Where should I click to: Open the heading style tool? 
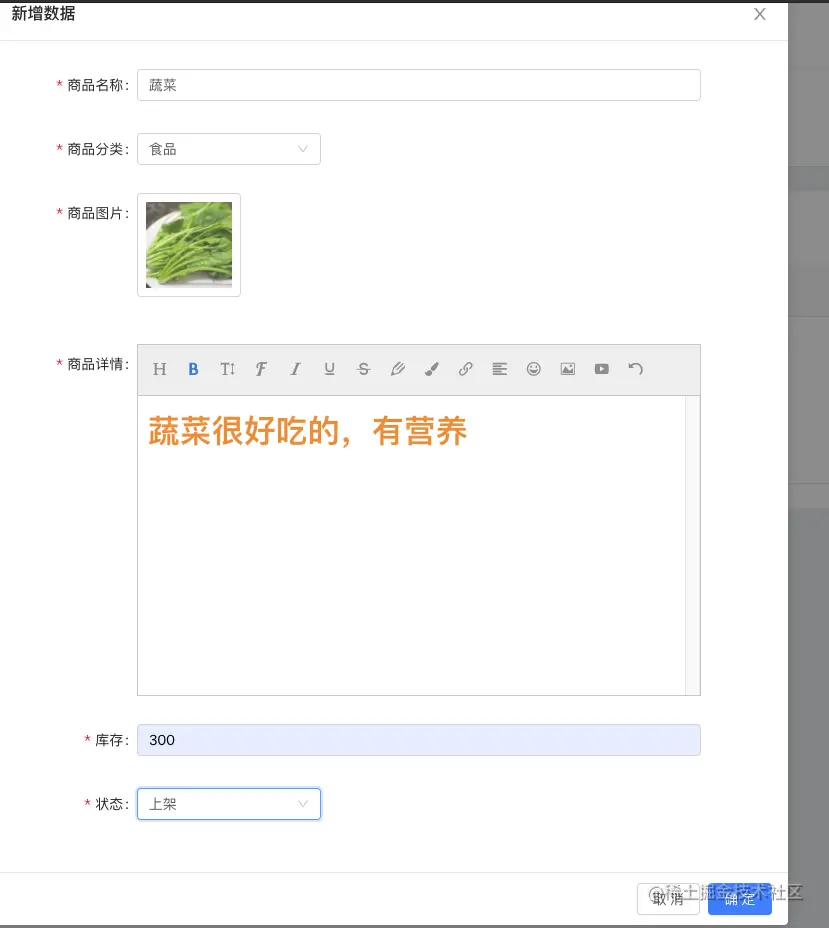pos(159,369)
